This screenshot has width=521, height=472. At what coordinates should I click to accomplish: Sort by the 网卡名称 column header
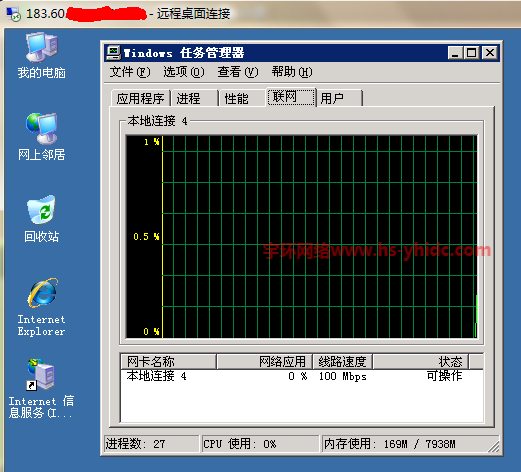(x=168, y=361)
